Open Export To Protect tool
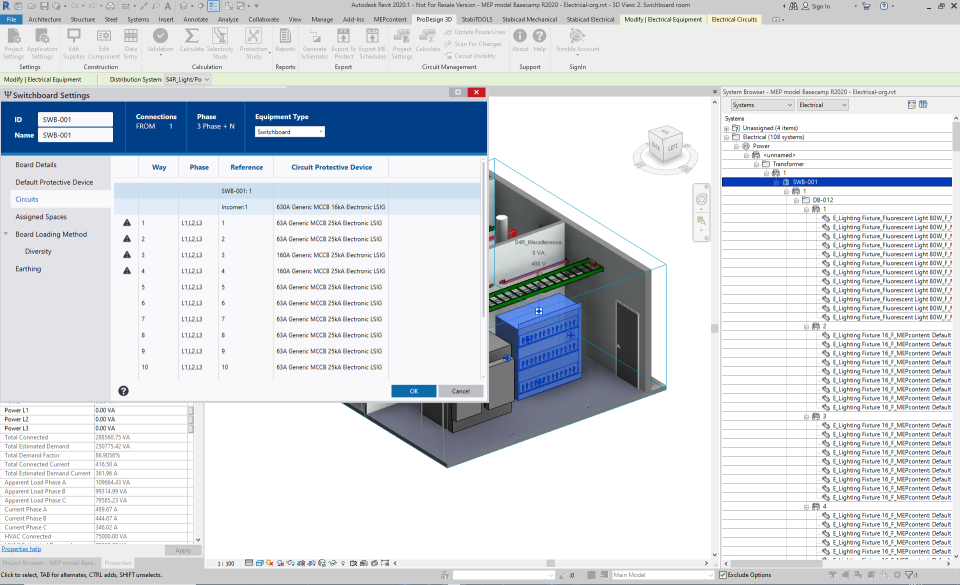Viewport: 960px width, 585px height. [x=343, y=38]
